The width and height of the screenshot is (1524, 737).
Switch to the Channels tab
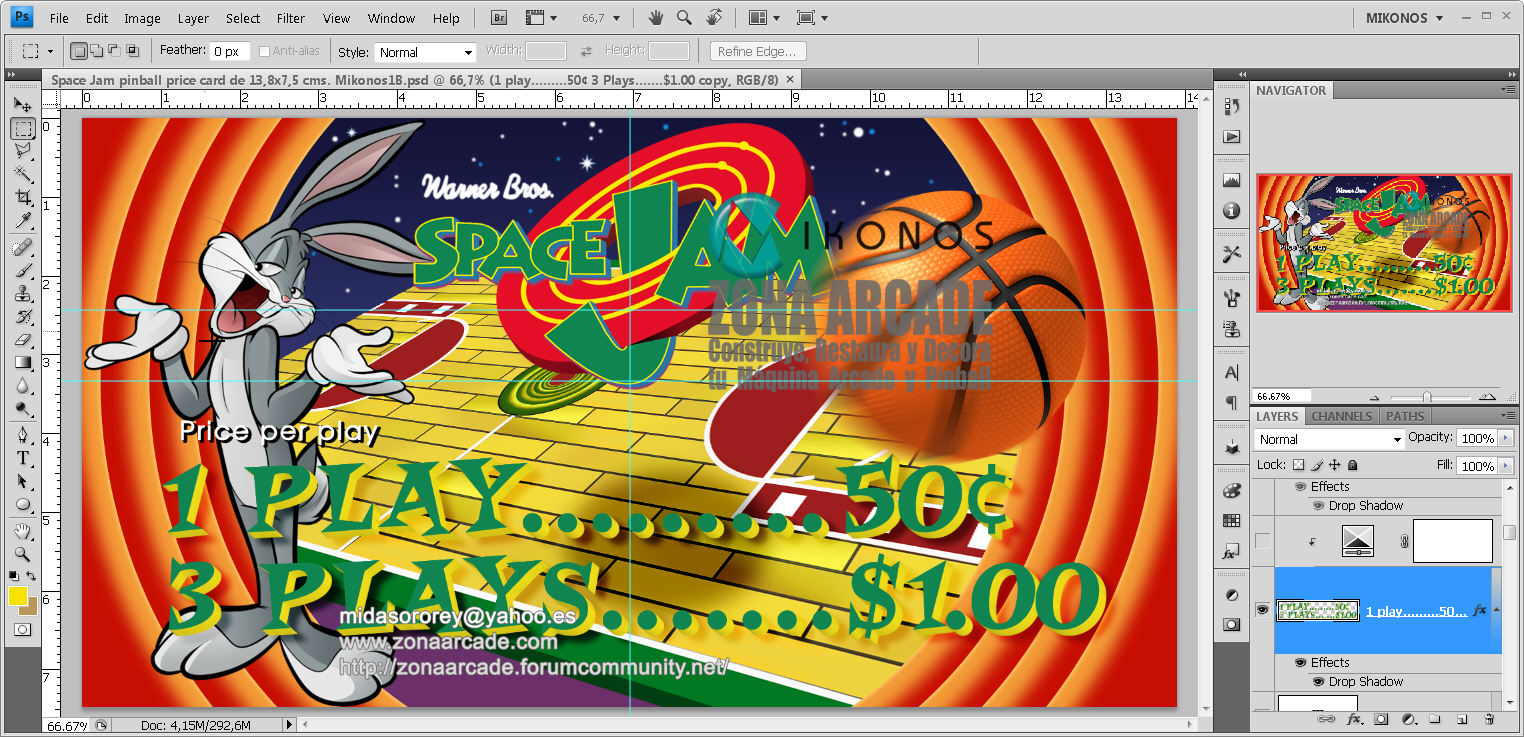1341,416
